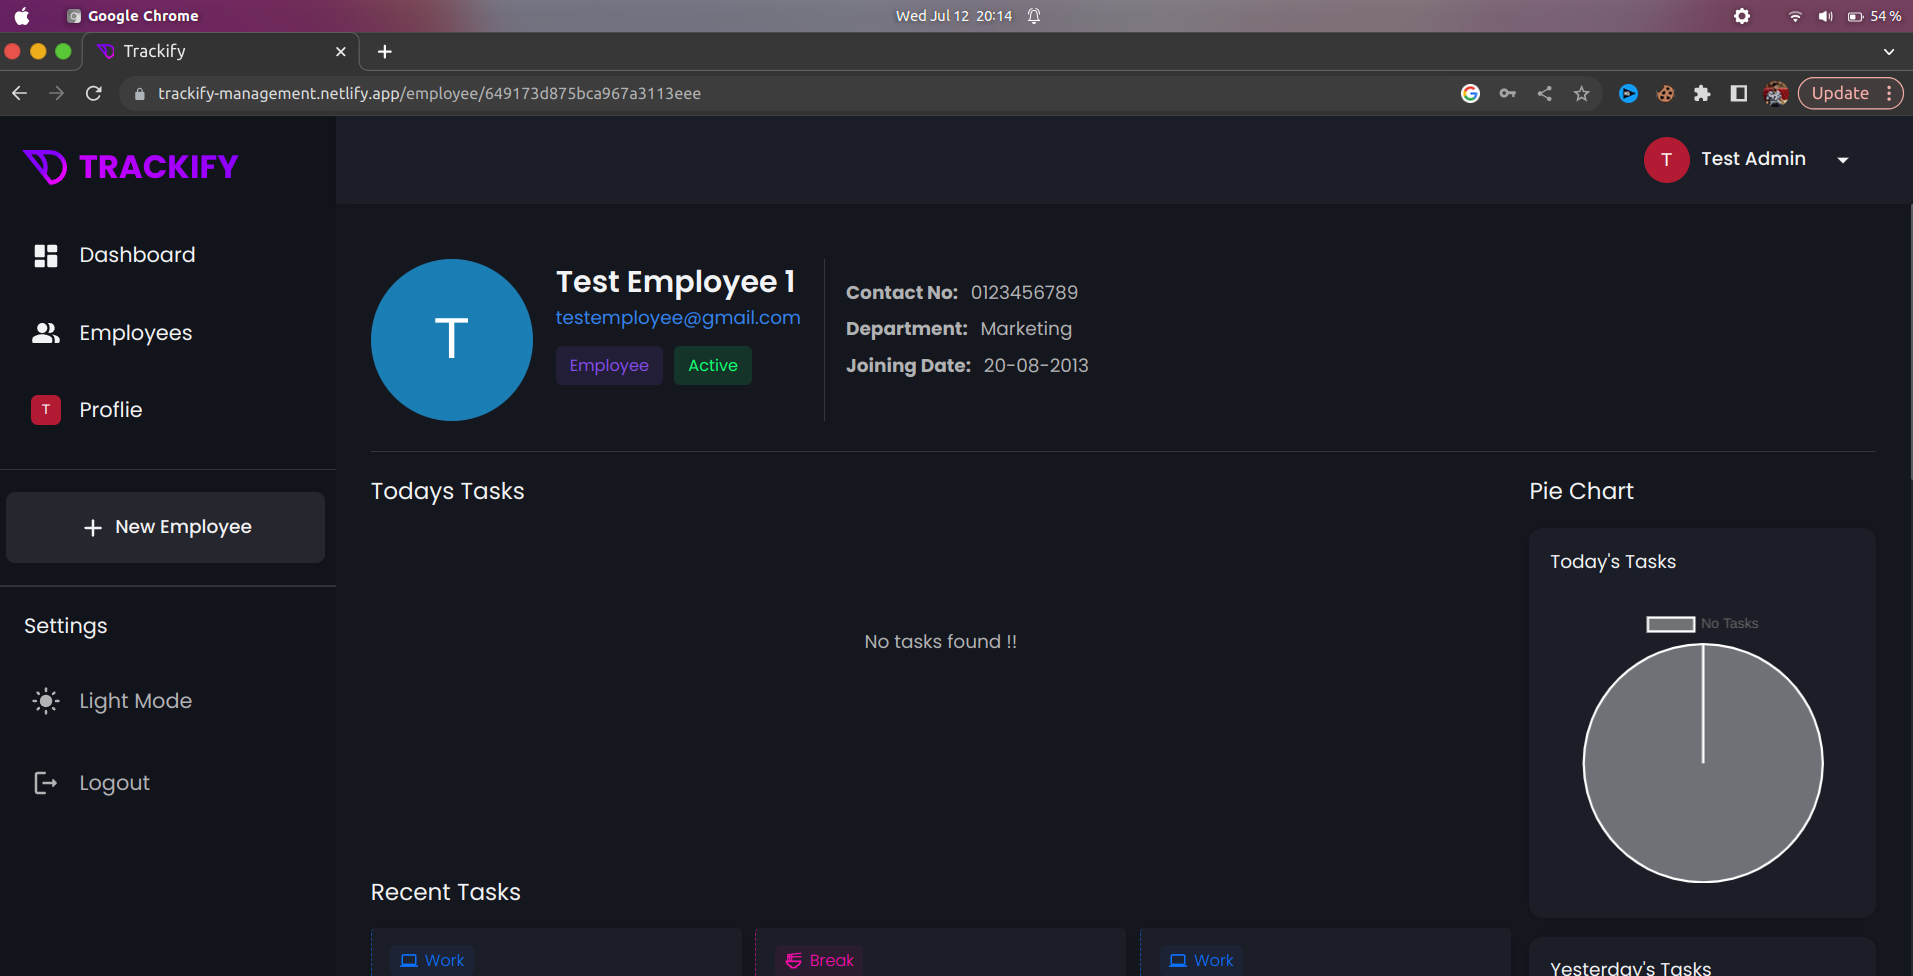Screen dimensions: 1913x976
Task: Click the share page icon
Action: pos(1544,93)
